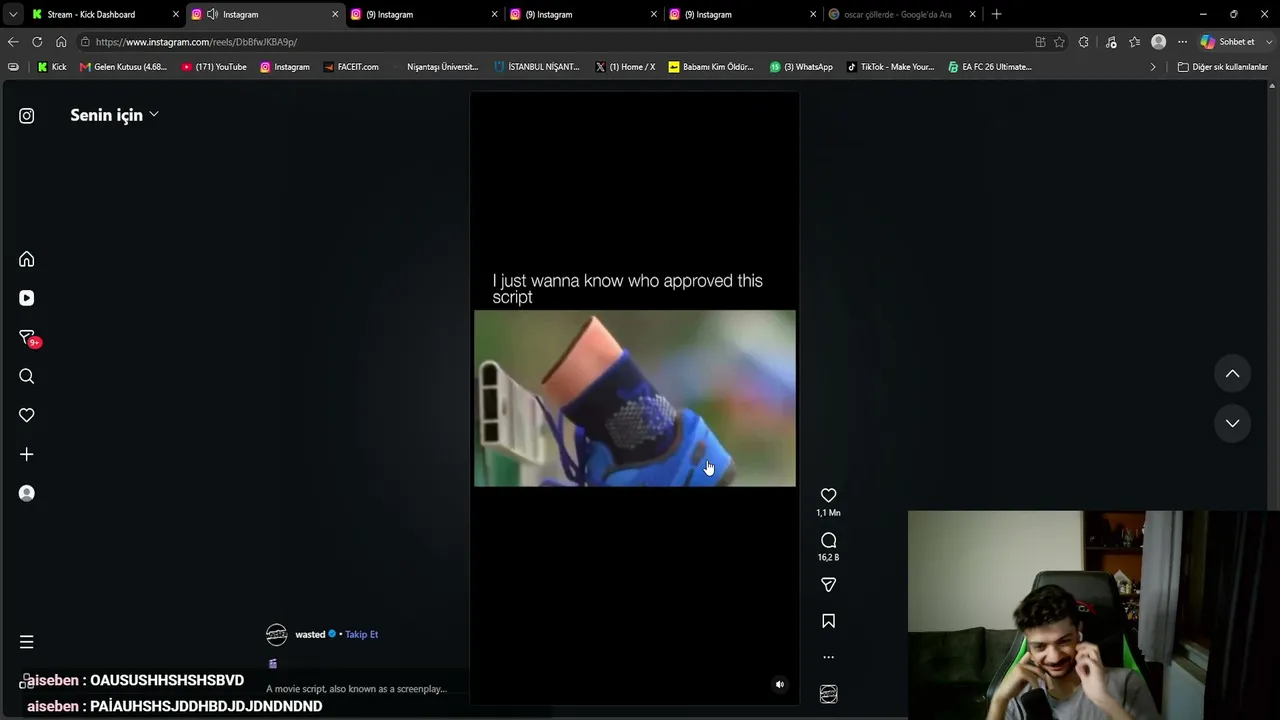Open your profile from the sidebar avatar
This screenshot has height=720, width=1280.
(27, 493)
